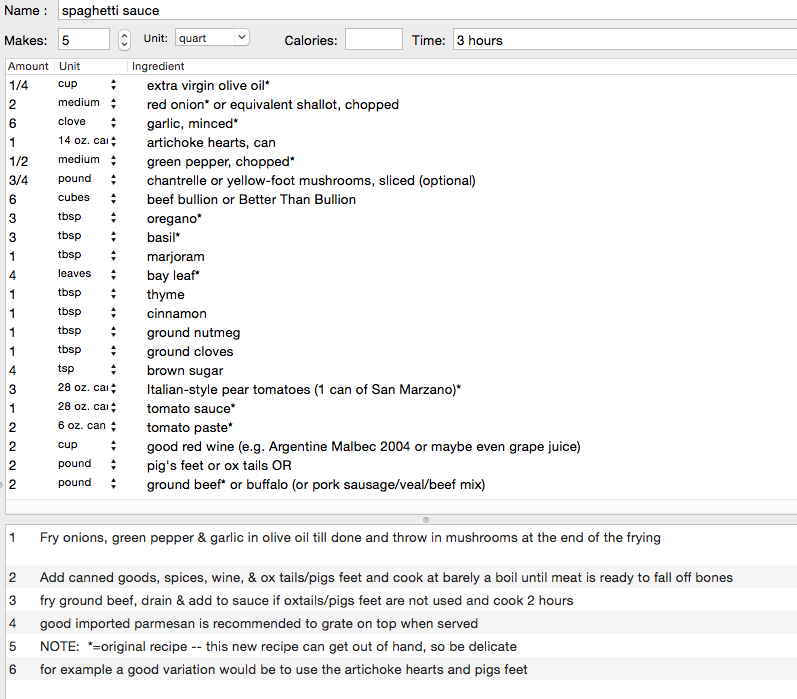797x699 pixels.
Task: Open unit popup for thyme row
Action: click(113, 294)
